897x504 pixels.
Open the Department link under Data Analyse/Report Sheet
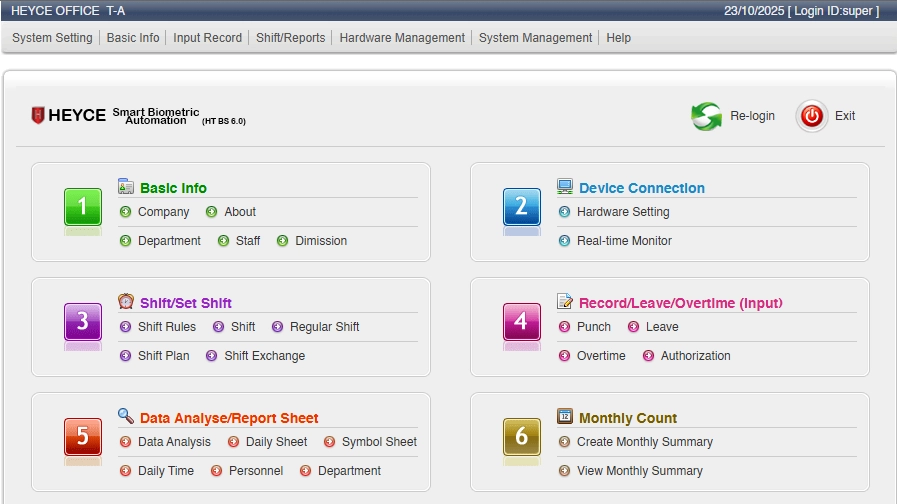coord(350,471)
